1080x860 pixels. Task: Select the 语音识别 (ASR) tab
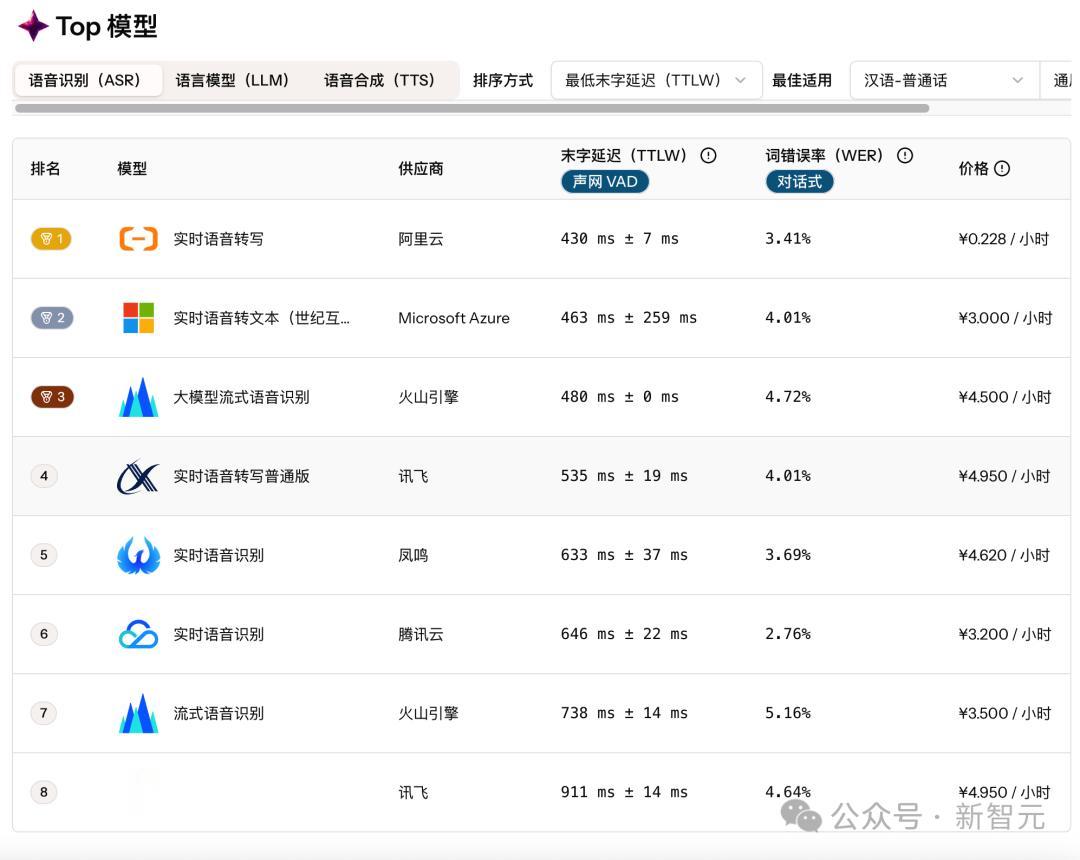(x=87, y=80)
